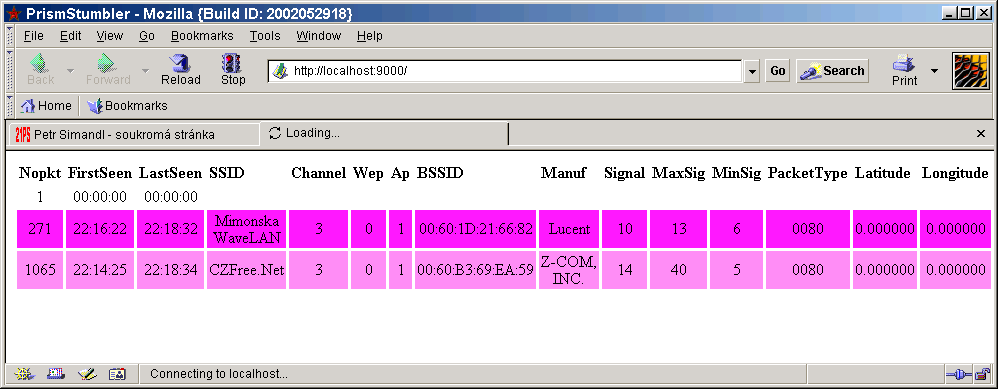Click the Z-COM, INC. manufacturer cell
Viewport: 998px width, 389px height.
tap(569, 270)
